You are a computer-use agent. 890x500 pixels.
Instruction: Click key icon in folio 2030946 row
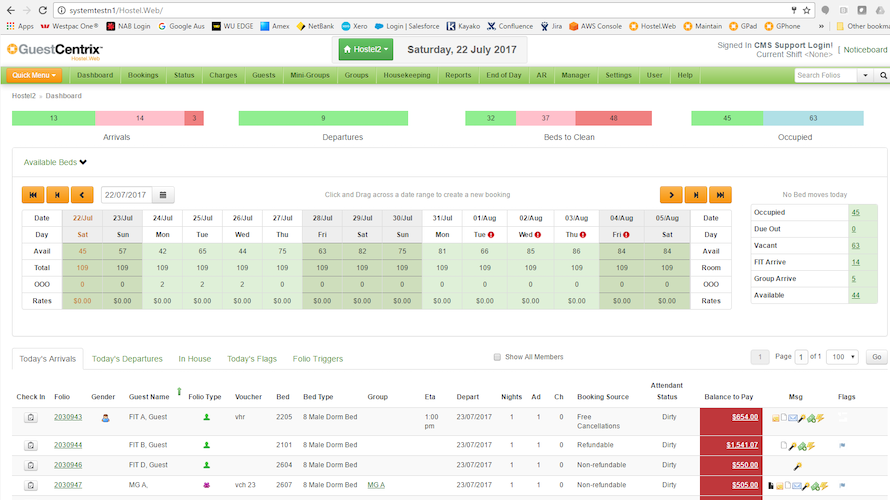[x=797, y=467]
